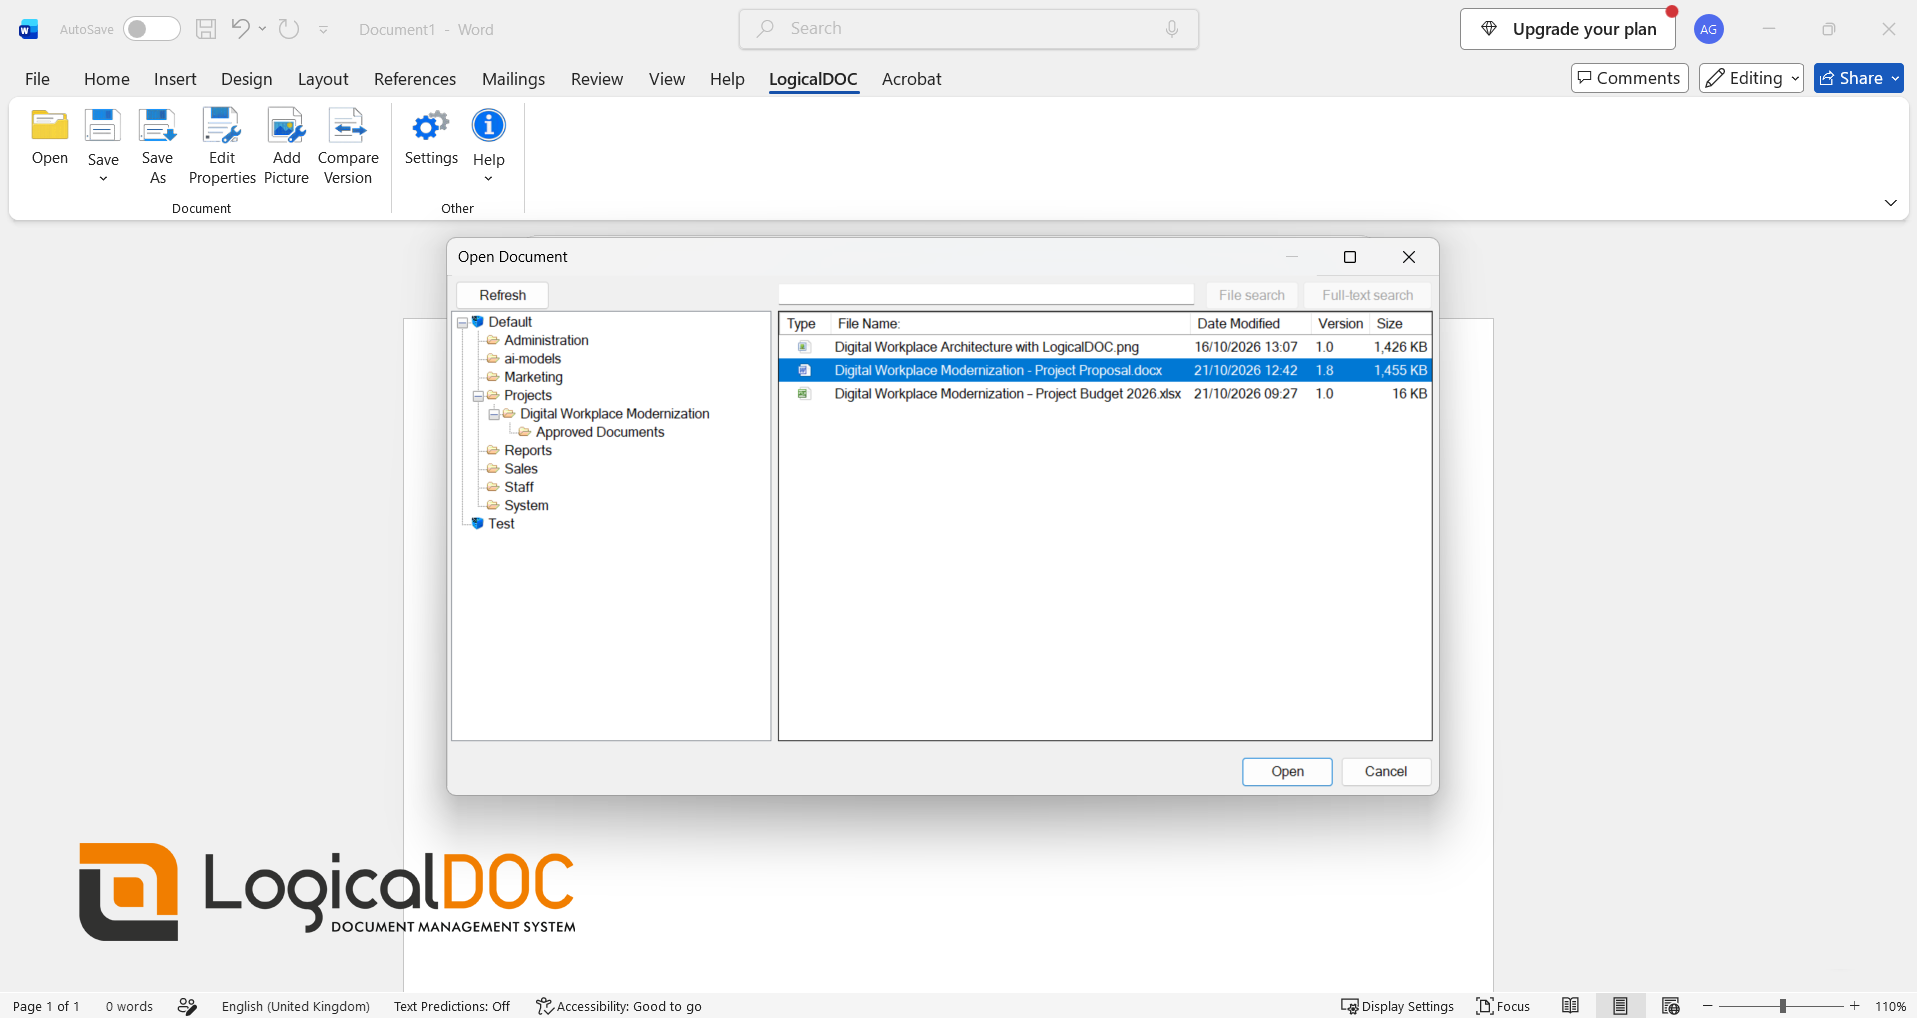The height and width of the screenshot is (1018, 1917).
Task: Open the Comments pane button
Action: (x=1629, y=78)
